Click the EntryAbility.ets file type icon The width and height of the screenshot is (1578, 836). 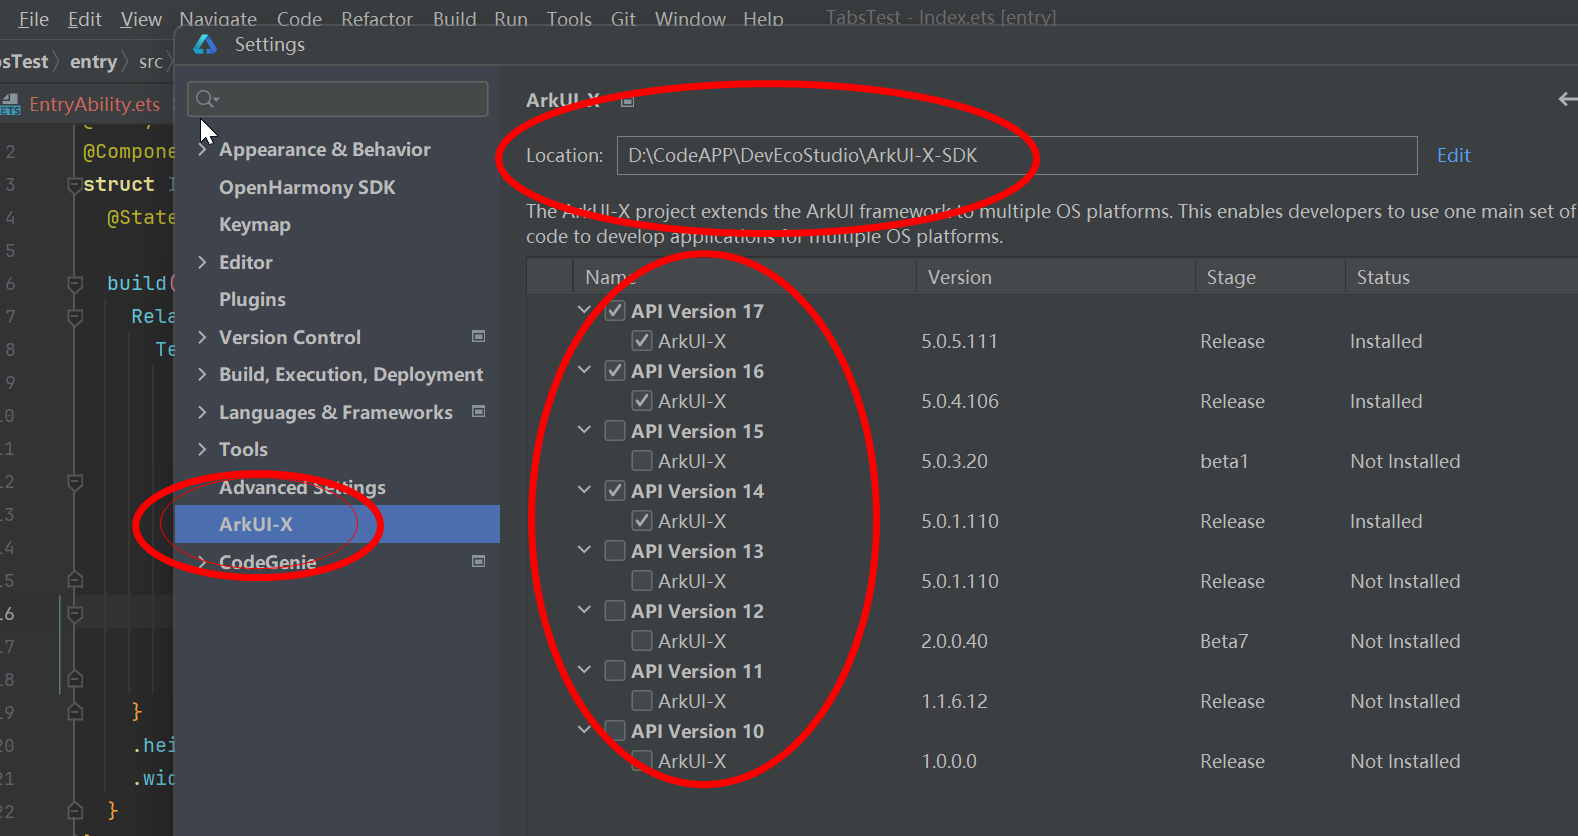[11, 104]
